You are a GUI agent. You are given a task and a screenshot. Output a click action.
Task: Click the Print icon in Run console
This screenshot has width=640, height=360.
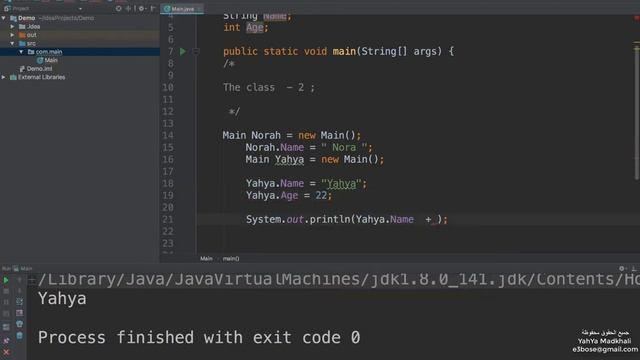[19, 324]
